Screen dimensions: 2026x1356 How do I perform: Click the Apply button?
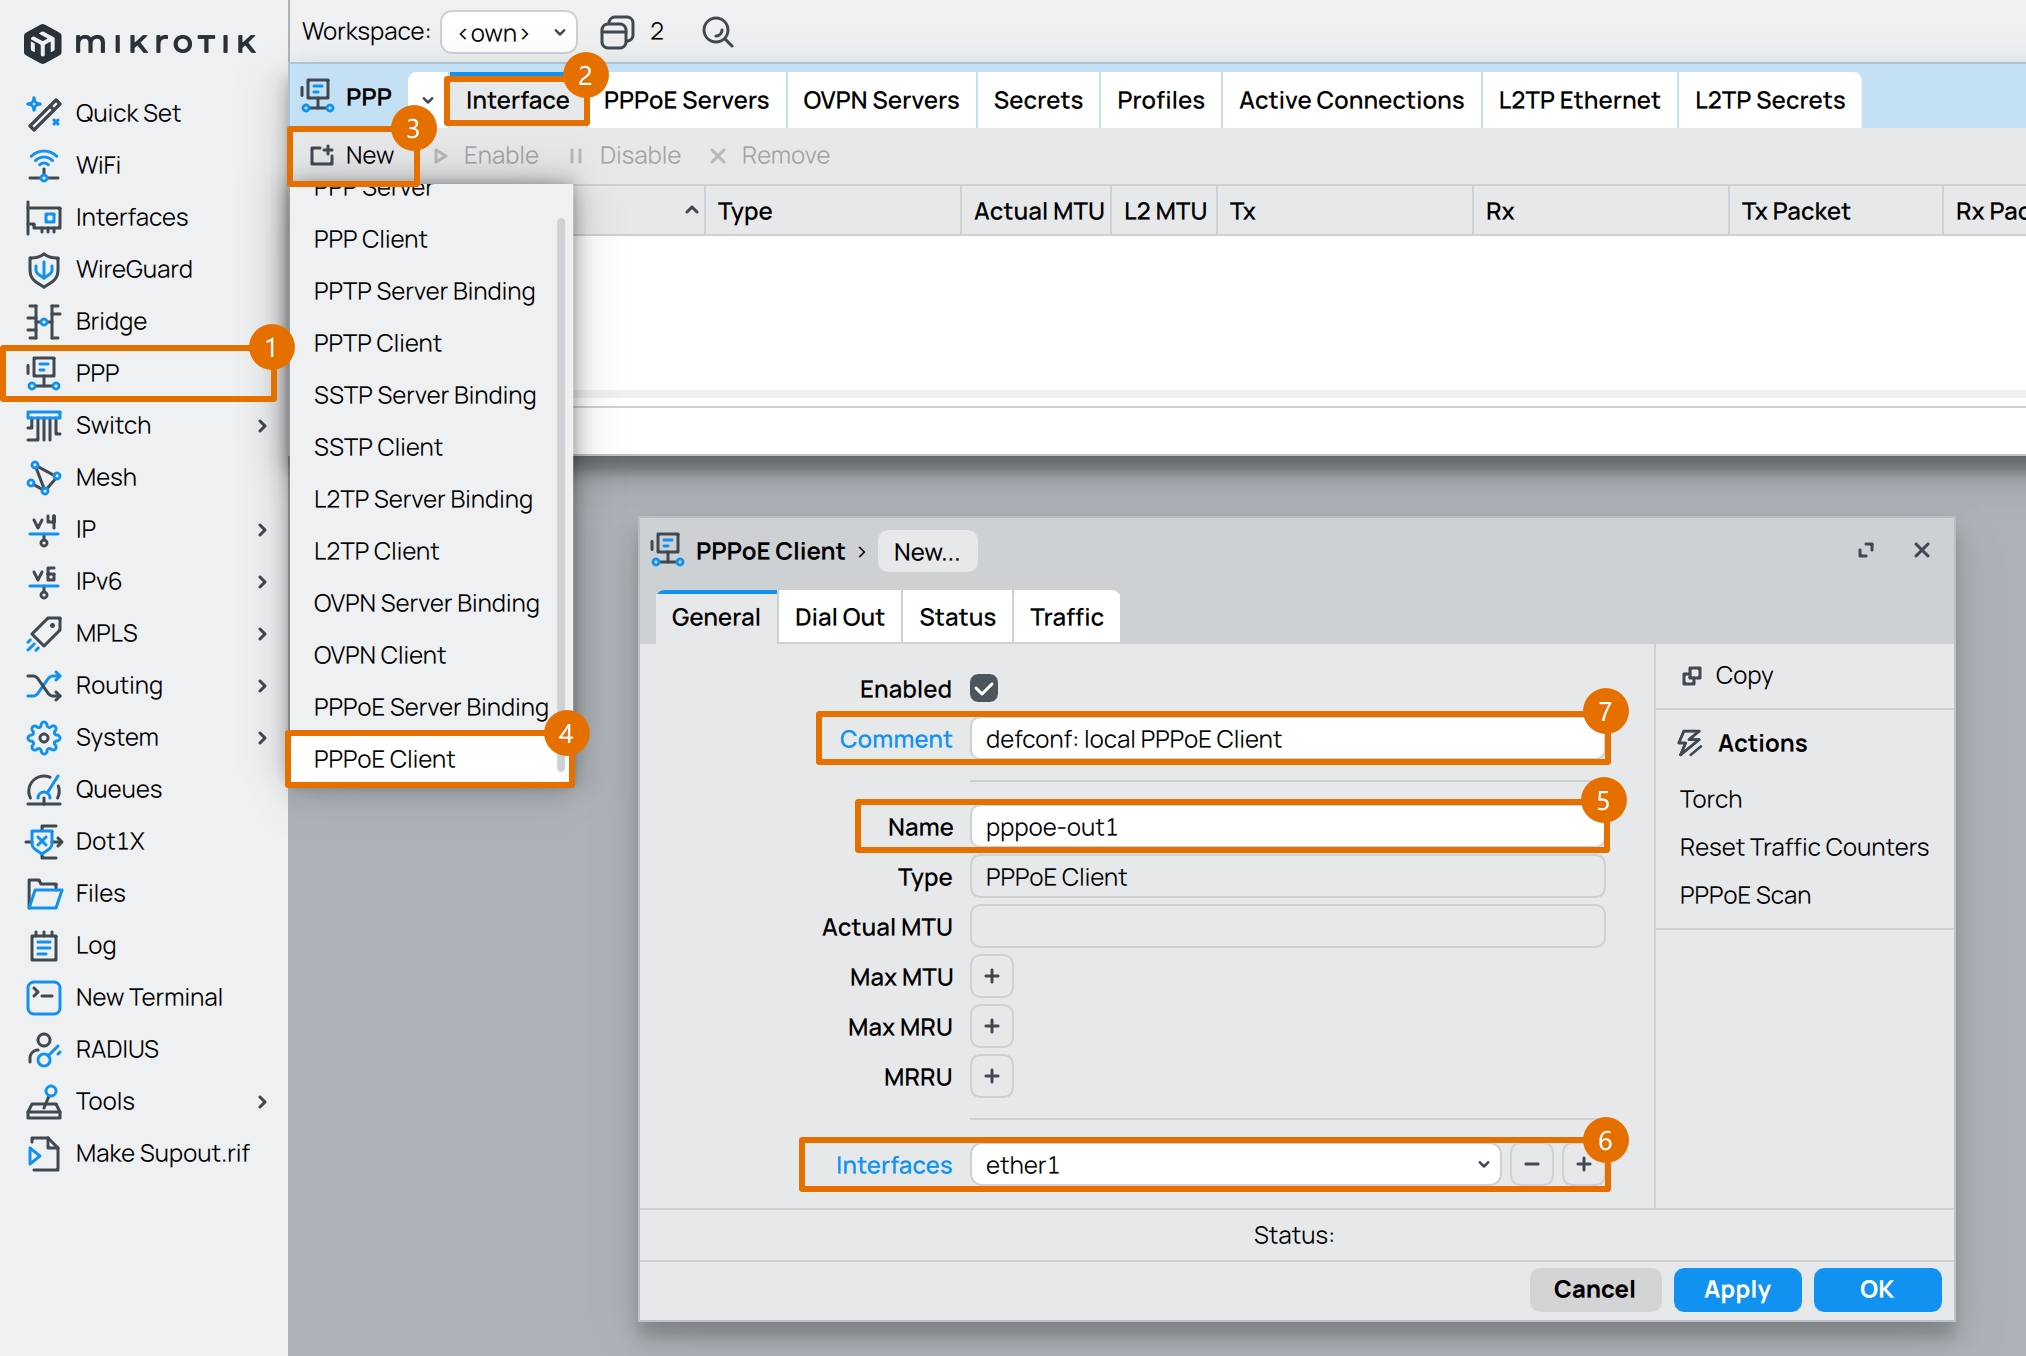(x=1736, y=1289)
